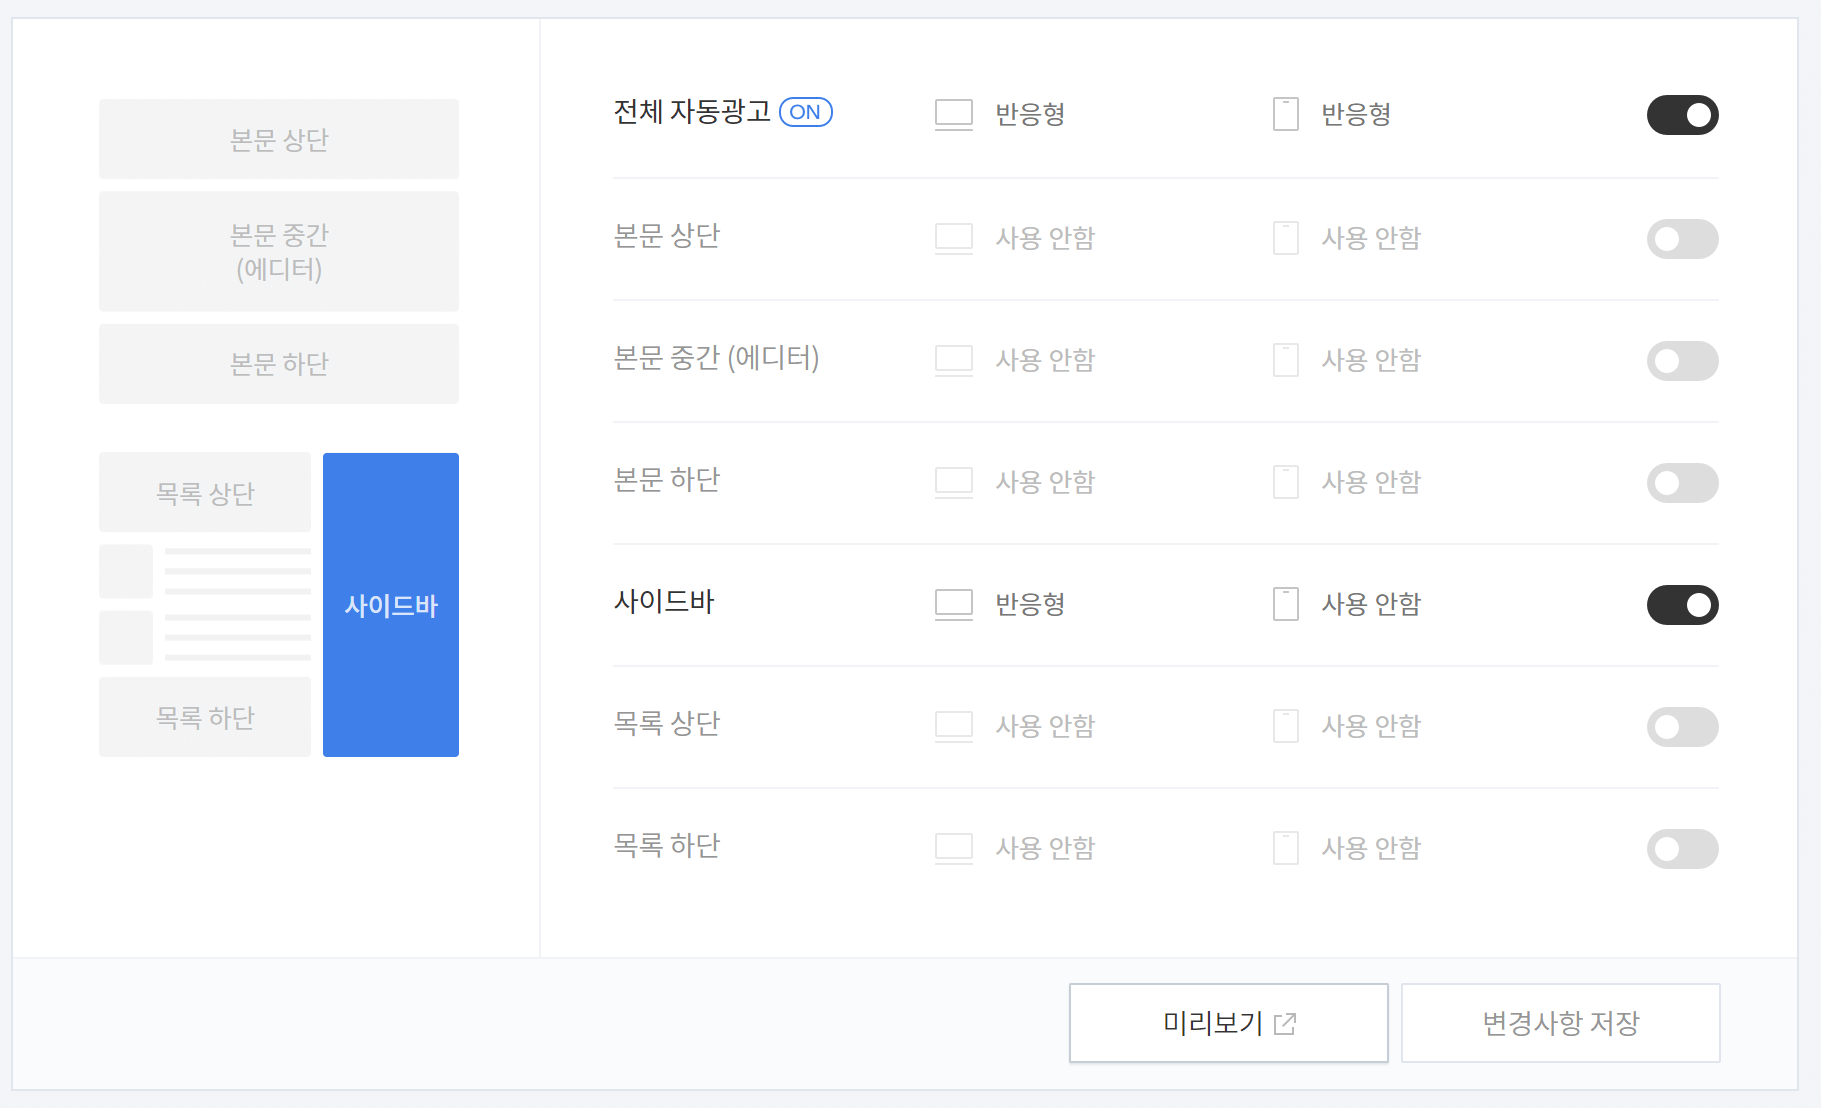Select the 본문 상단 box in the layout preview
Image resolution: width=1821 pixels, height=1108 pixels.
tap(279, 139)
